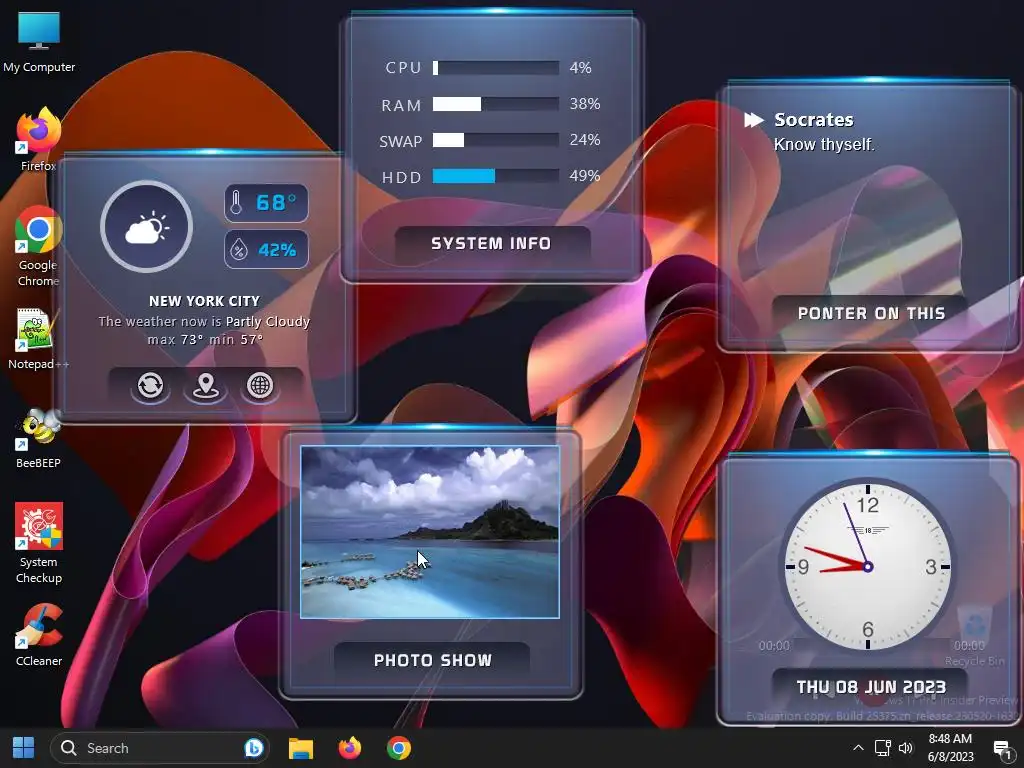Viewport: 1024px width, 768px height.
Task: Open the taskbar clock and date
Action: (950, 748)
